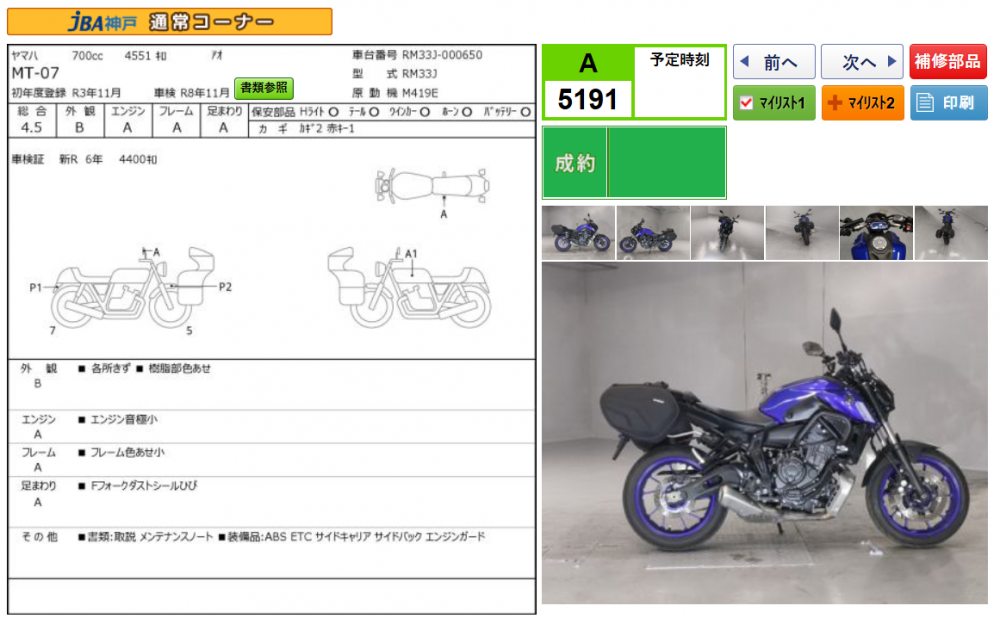The image size is (1000, 618).
Task: Go to next listing with 次へ
Action: 861,62
